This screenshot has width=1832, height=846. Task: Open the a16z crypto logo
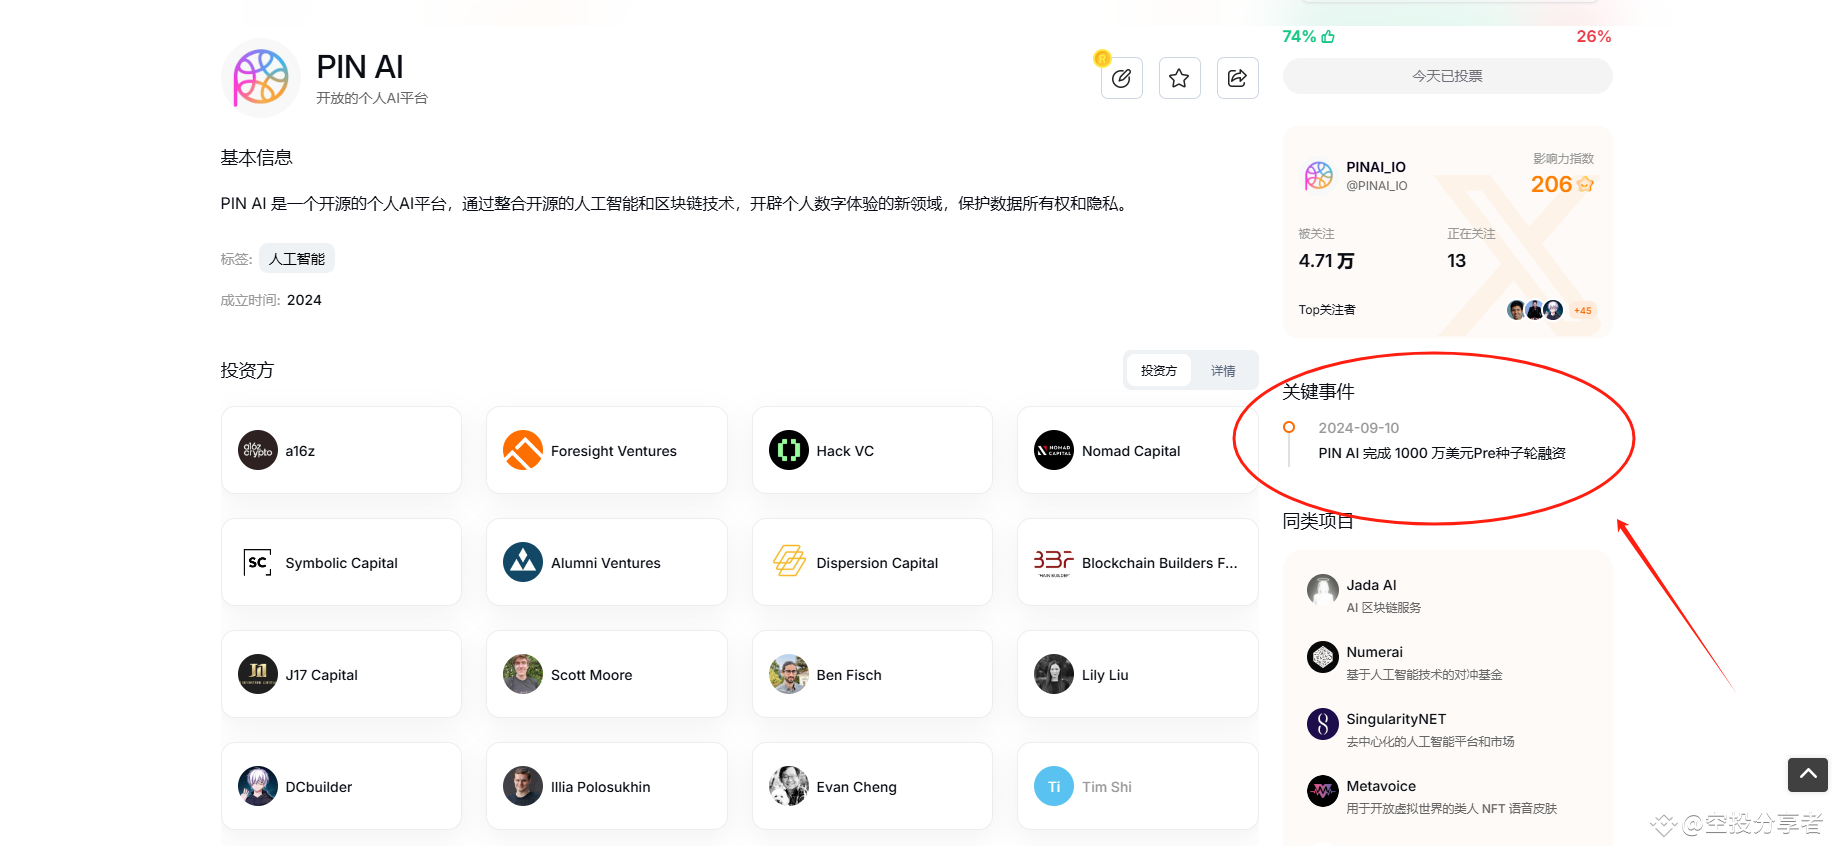258,450
